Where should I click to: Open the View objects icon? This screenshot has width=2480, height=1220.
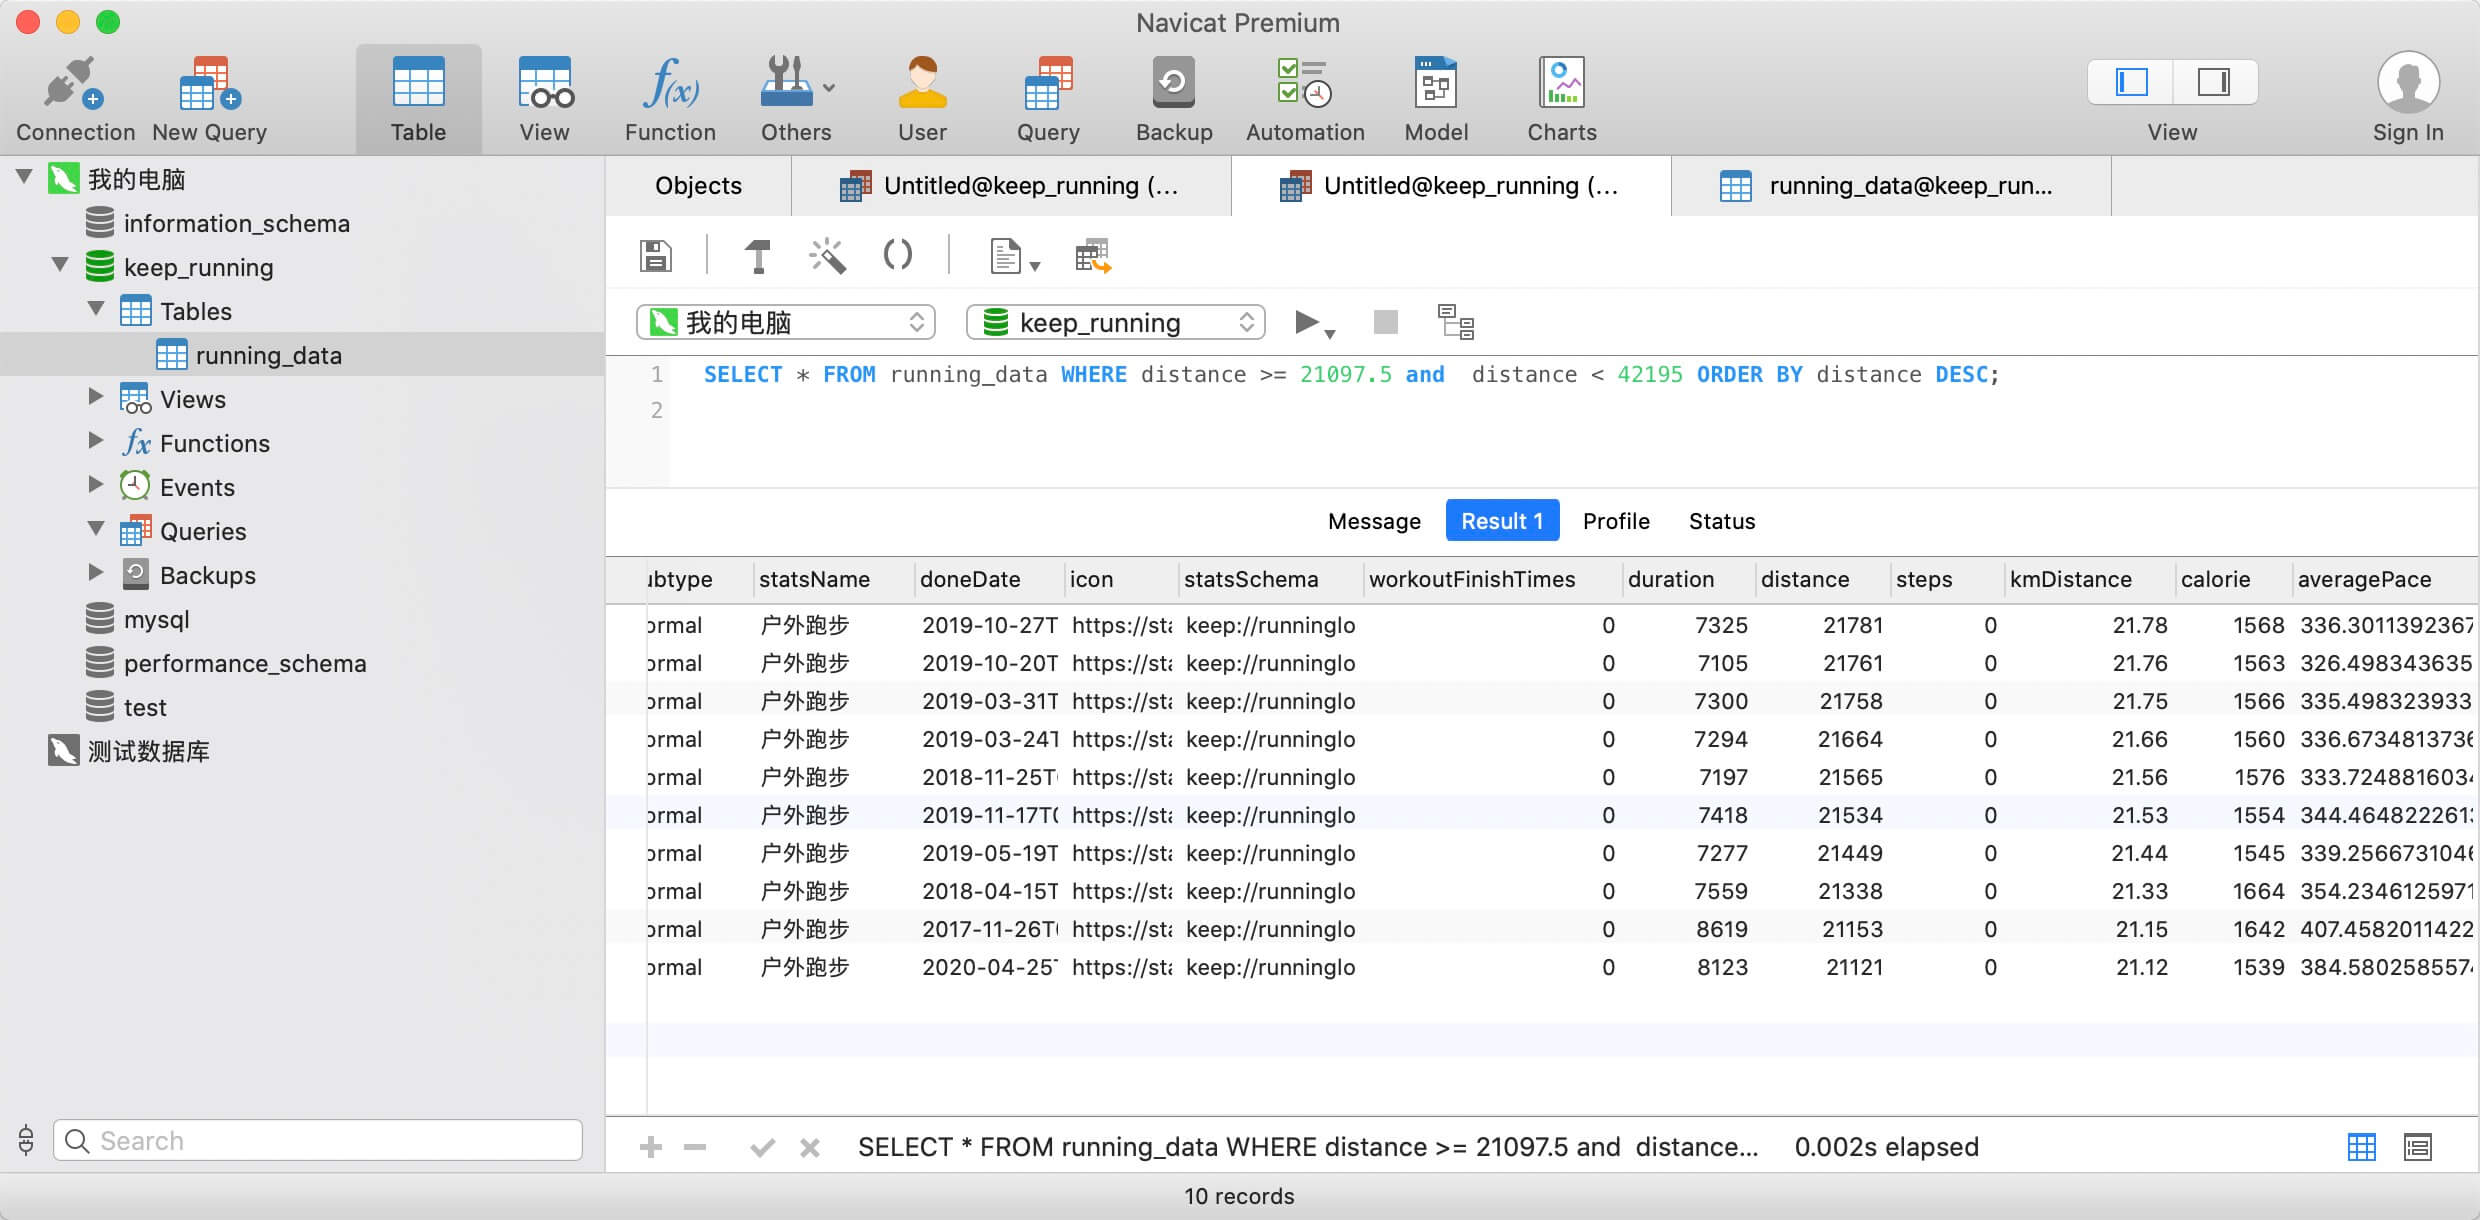[x=544, y=100]
